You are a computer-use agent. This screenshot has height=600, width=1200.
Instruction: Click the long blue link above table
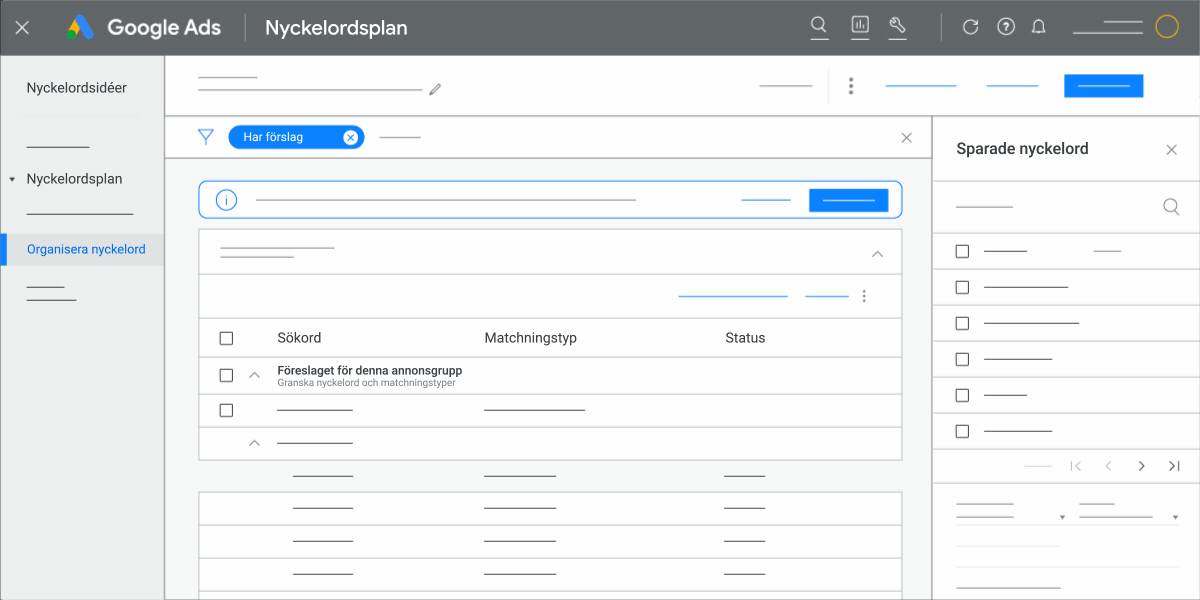pos(733,296)
